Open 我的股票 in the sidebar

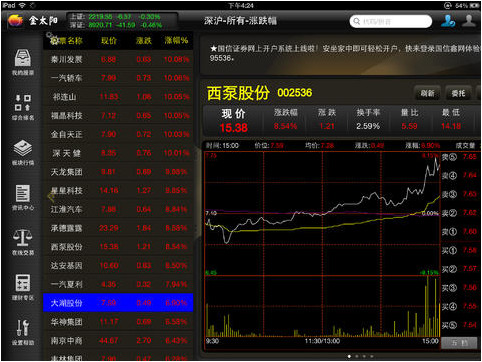23,62
